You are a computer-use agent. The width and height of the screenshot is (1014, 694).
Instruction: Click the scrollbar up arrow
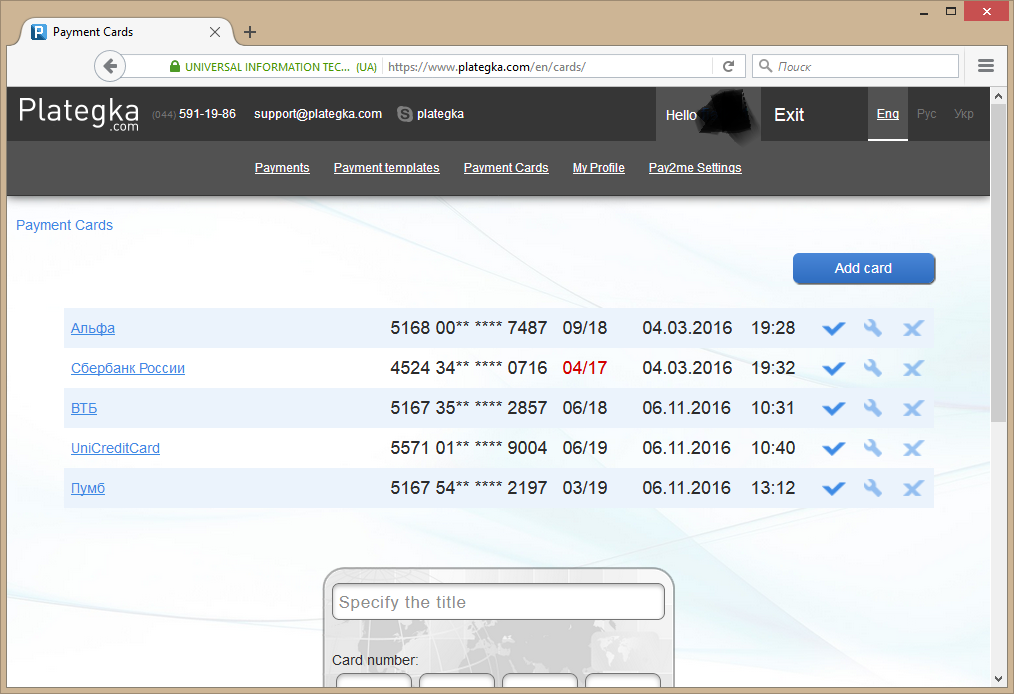(998, 96)
